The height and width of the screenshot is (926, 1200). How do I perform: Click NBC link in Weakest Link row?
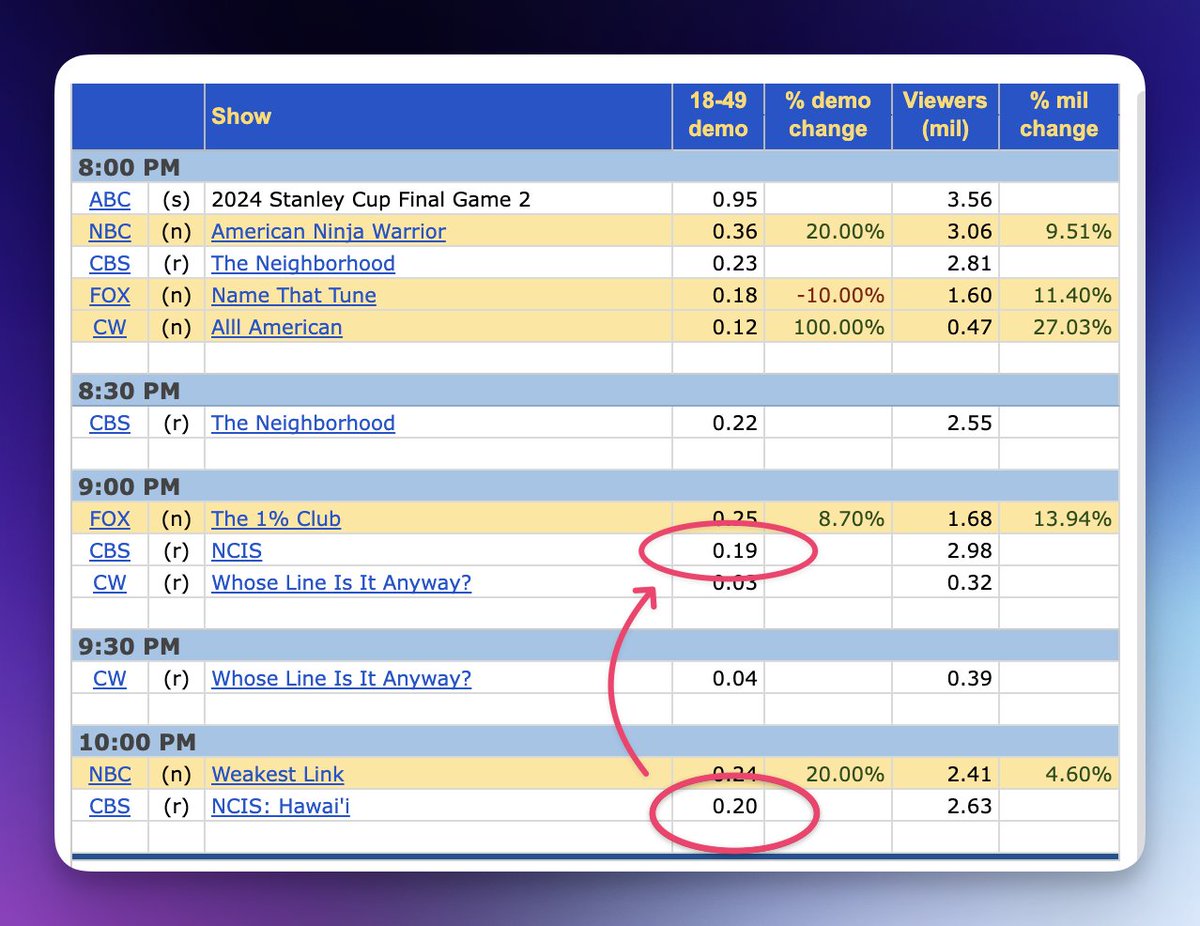click(110, 775)
